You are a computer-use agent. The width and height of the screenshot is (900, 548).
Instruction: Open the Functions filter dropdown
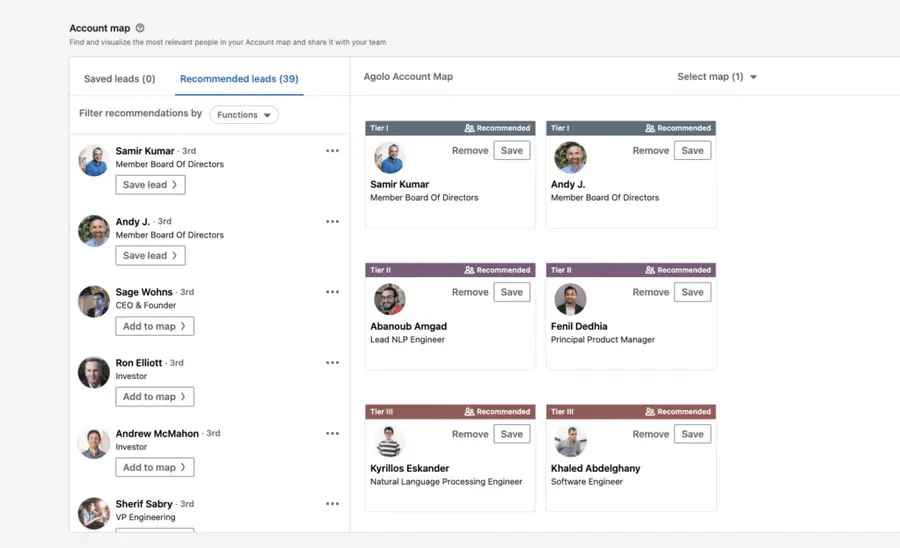(244, 115)
